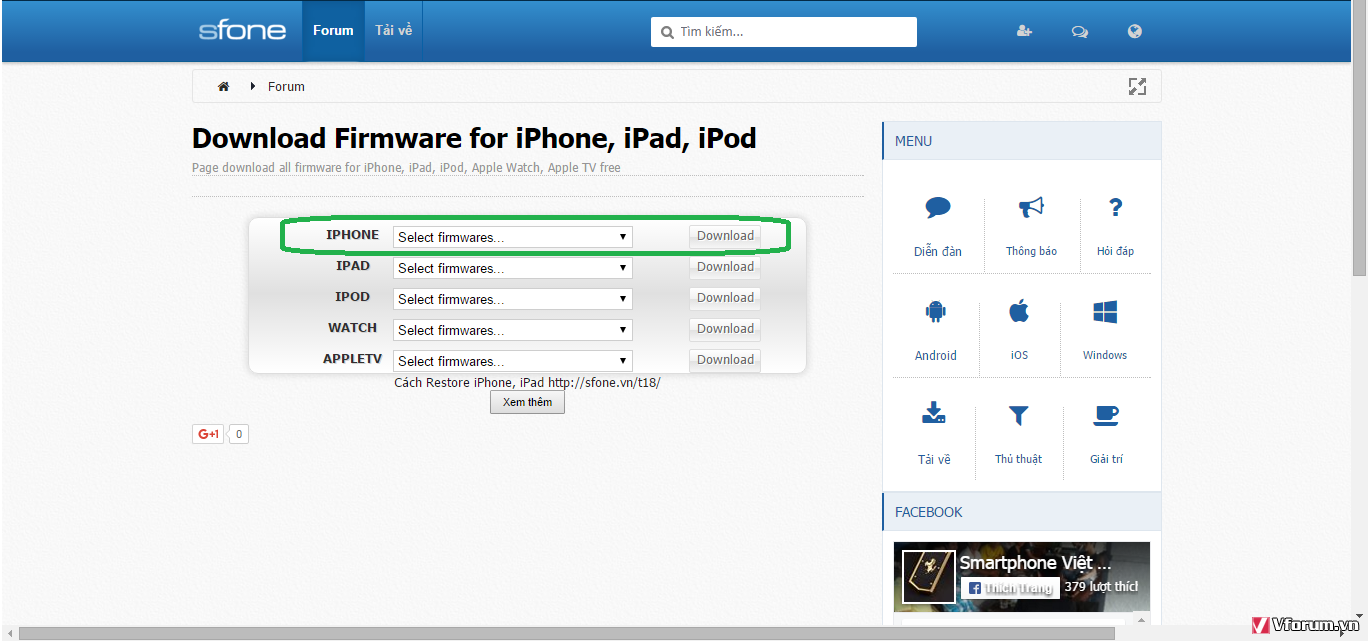Click the FACEBOOK sidebar heading
Viewport: 1369px width, 641px height.
tap(929, 512)
